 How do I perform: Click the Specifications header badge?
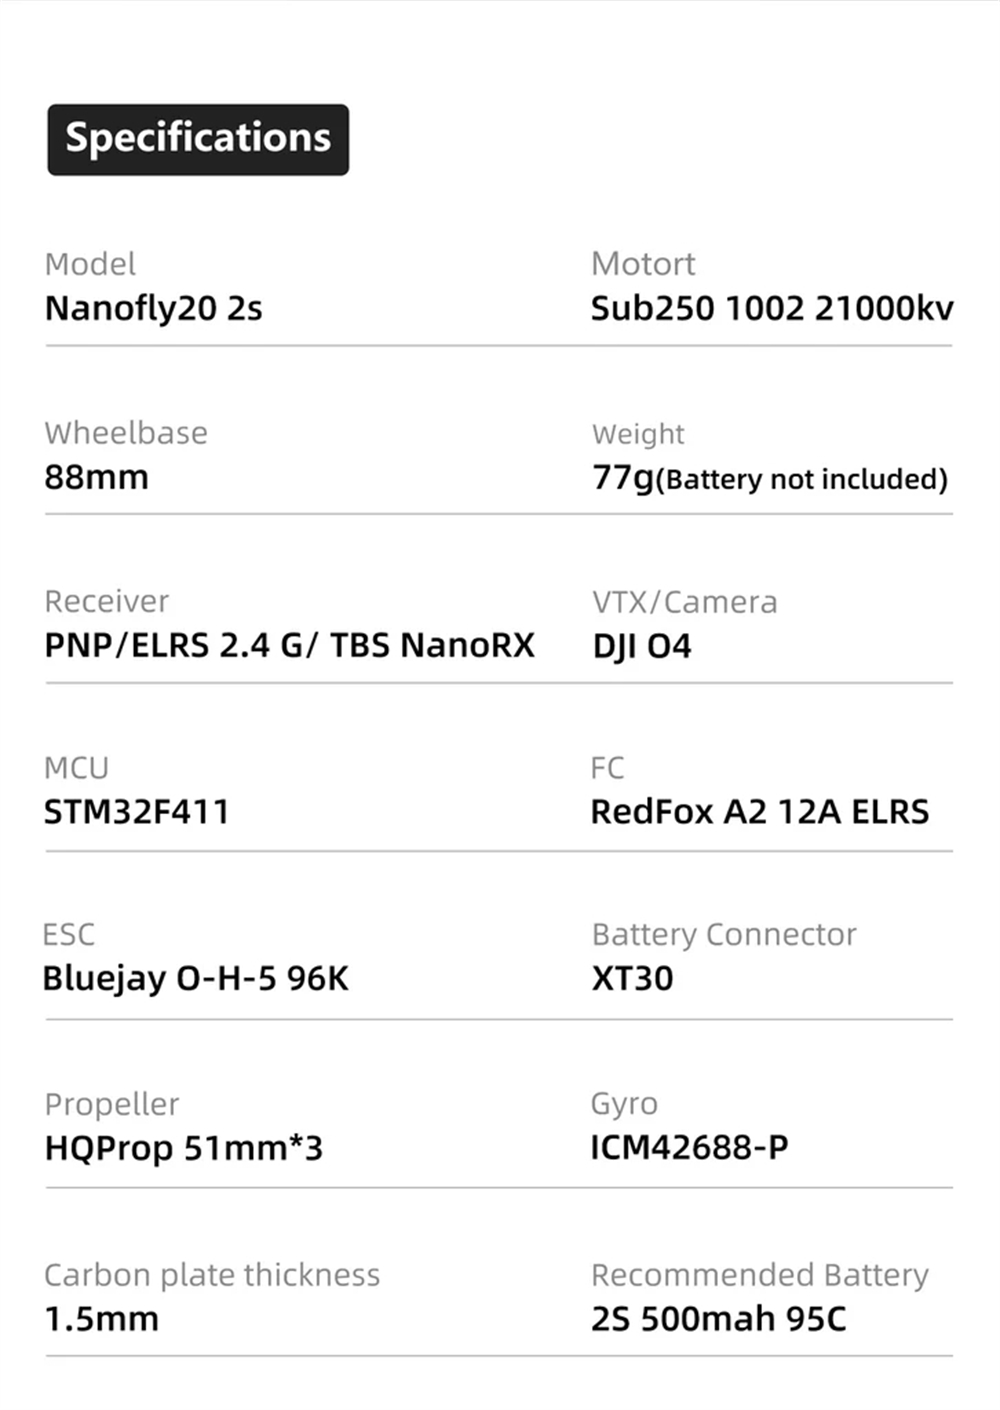198,139
